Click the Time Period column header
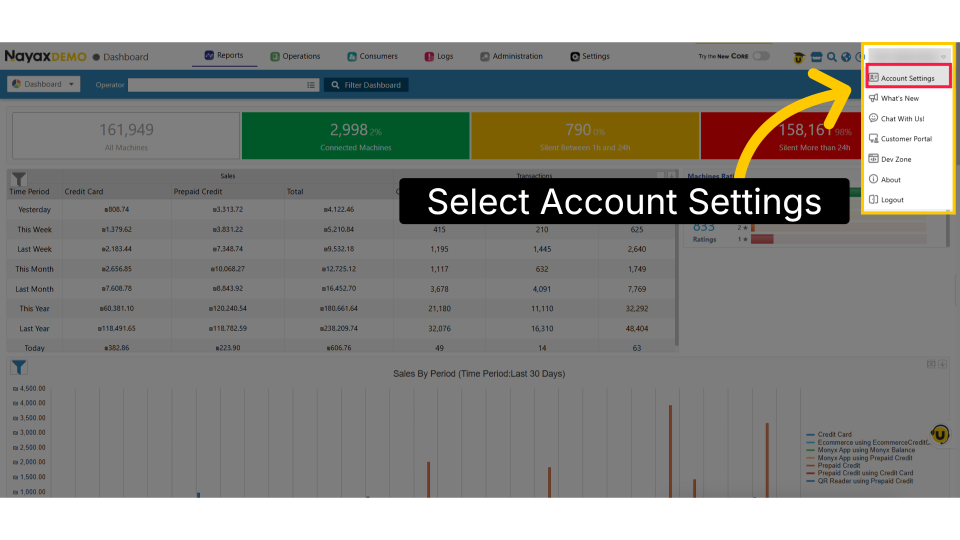Viewport: 960px width, 540px height. (x=29, y=192)
